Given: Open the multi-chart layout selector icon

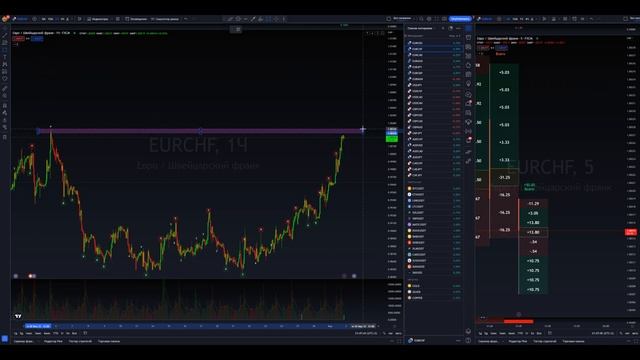Looking at the screenshot, I should (389, 19).
